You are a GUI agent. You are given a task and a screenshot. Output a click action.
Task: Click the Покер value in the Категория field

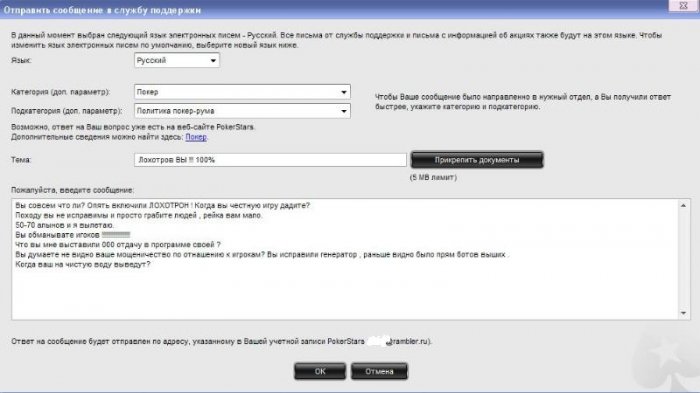coord(147,92)
